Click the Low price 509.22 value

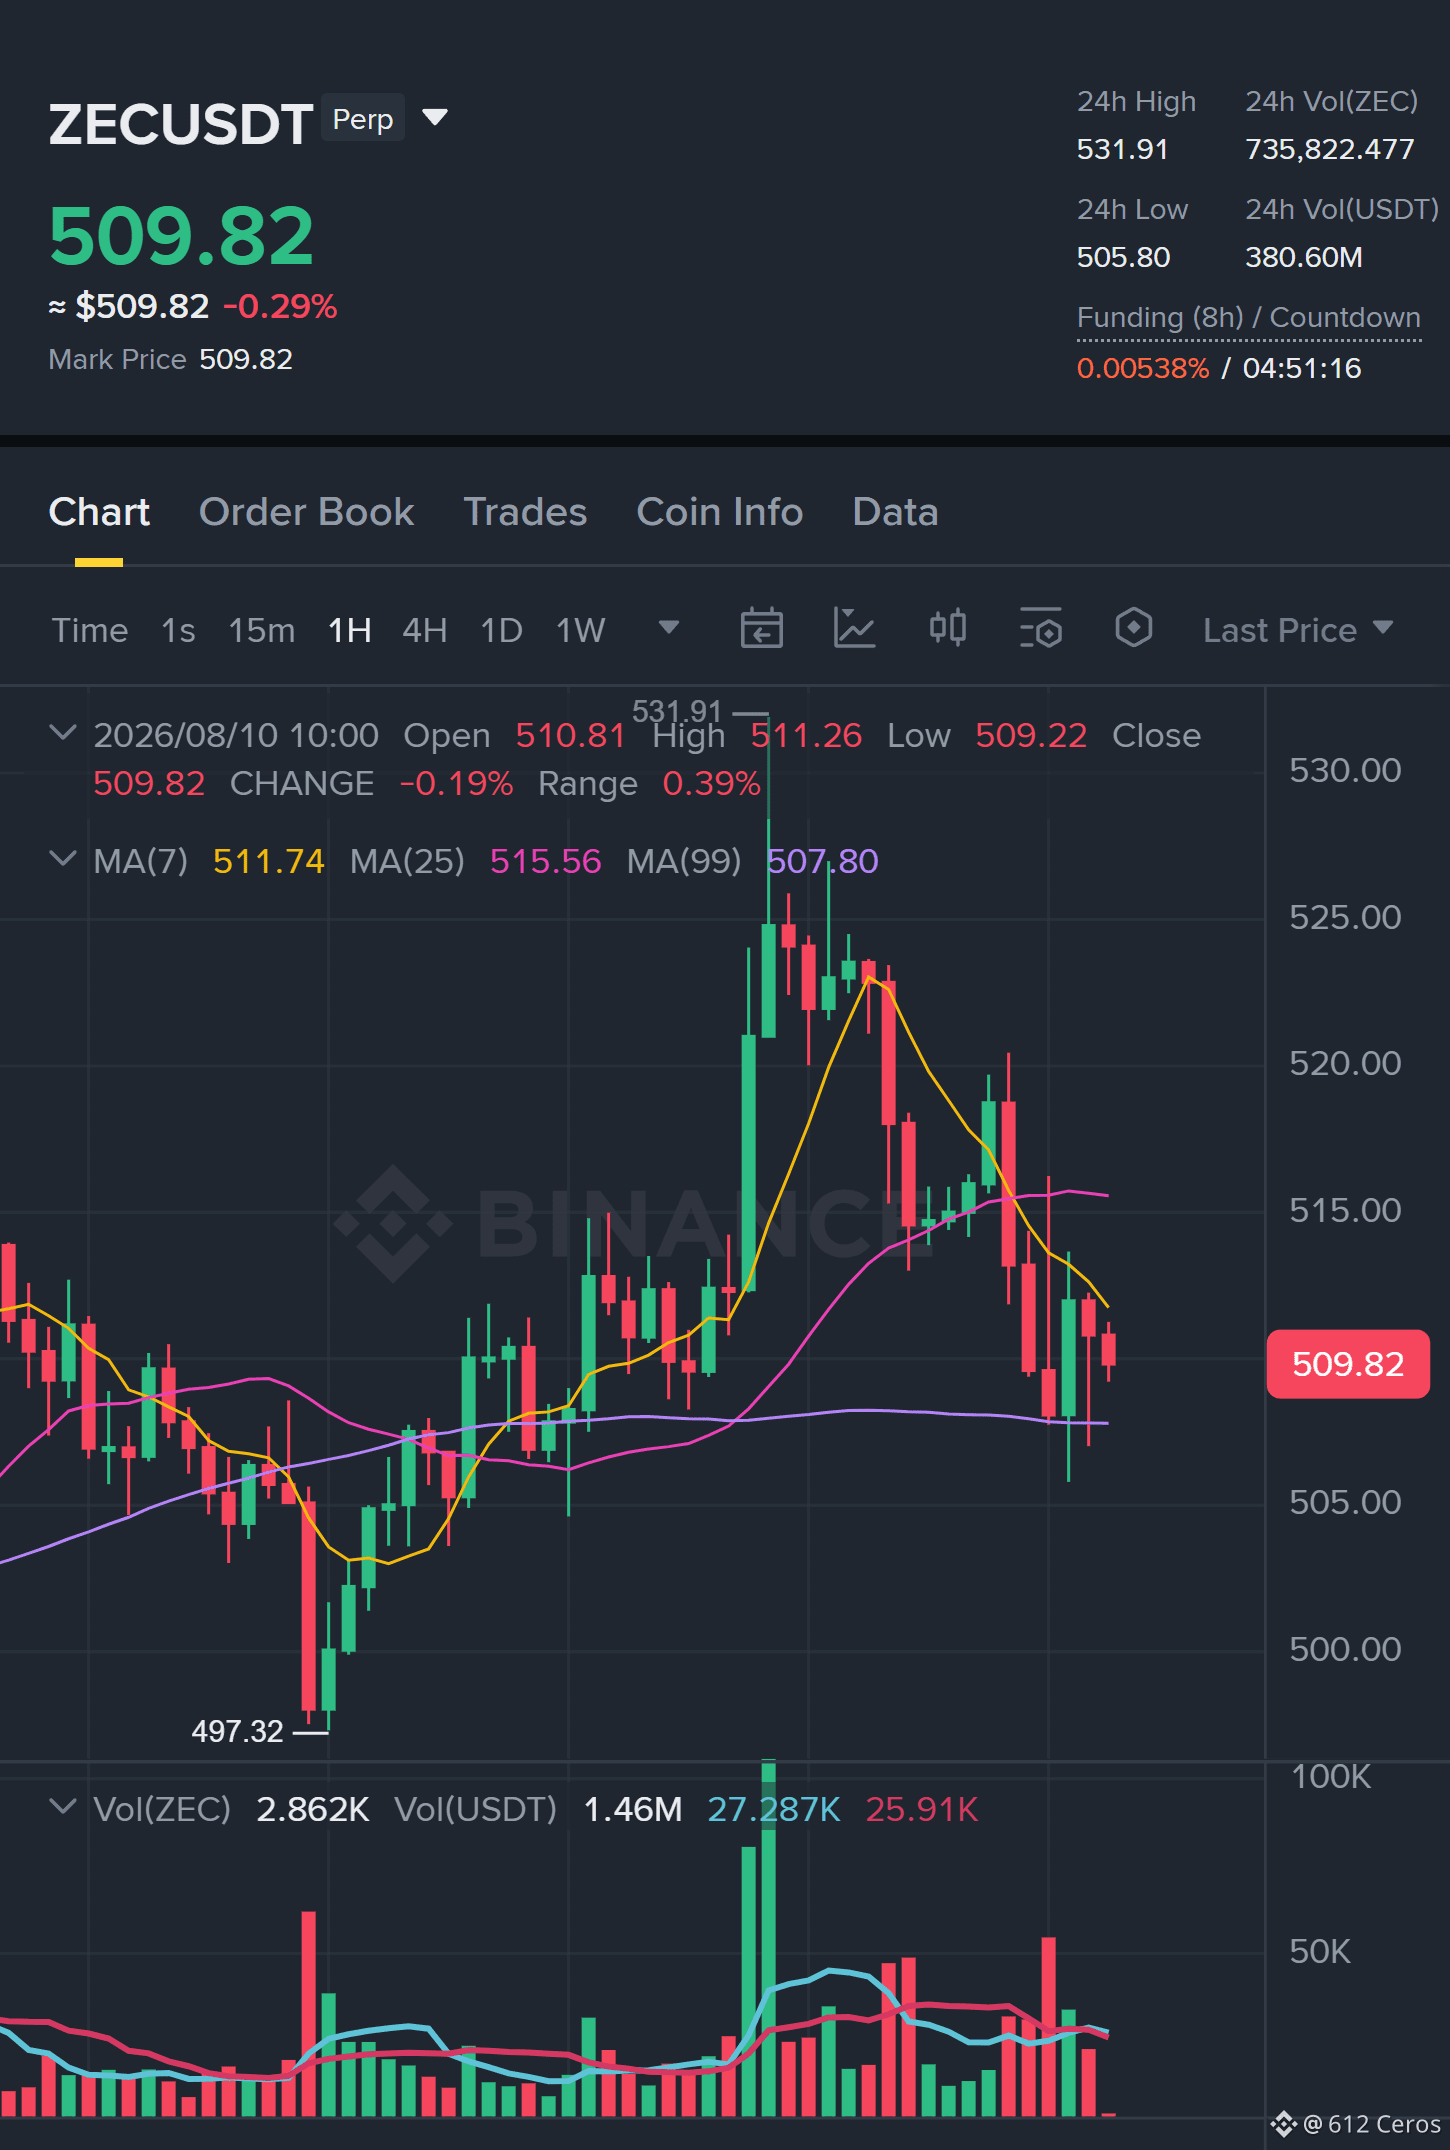tap(1031, 735)
